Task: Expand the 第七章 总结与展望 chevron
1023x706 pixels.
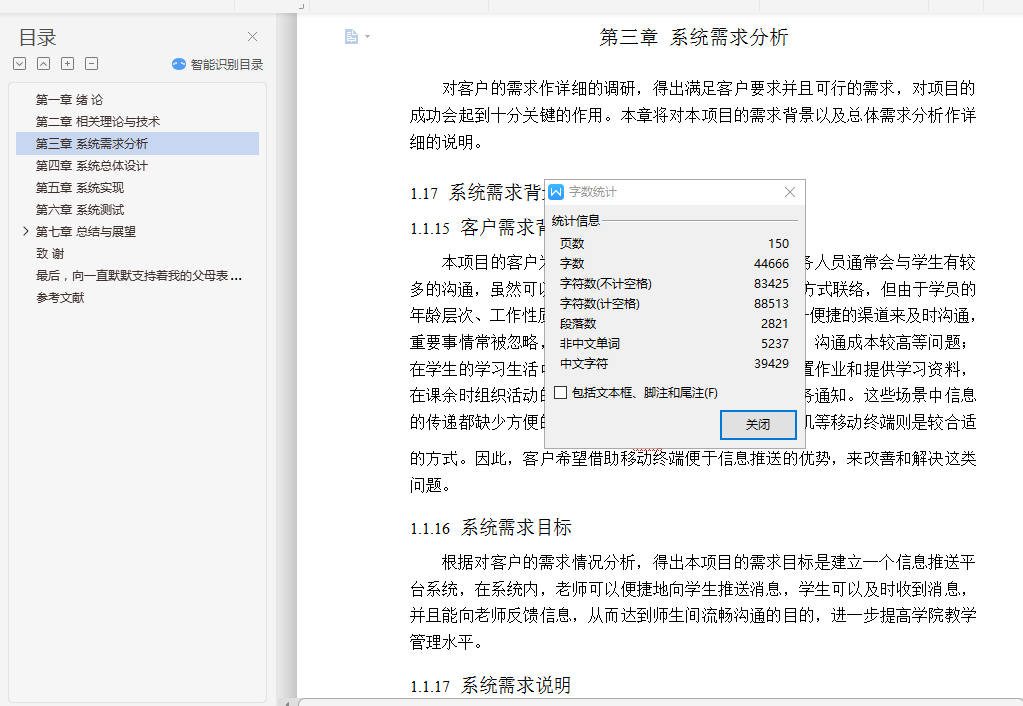Action: pyautogui.click(x=25, y=231)
